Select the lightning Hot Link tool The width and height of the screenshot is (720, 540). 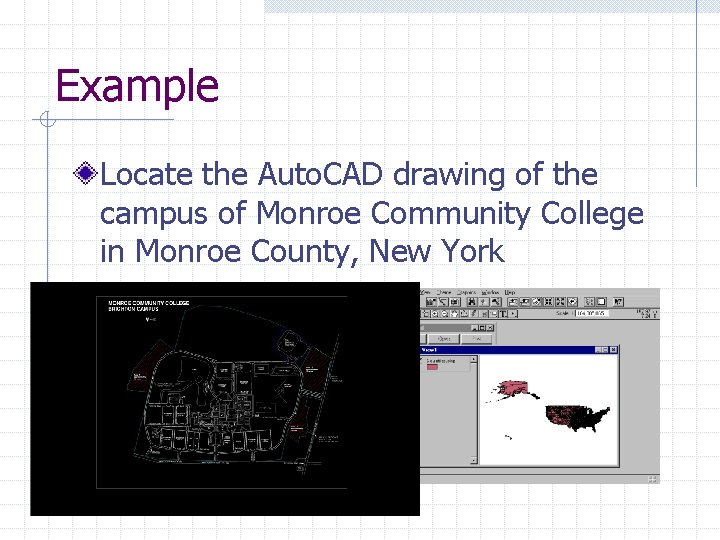(x=473, y=314)
